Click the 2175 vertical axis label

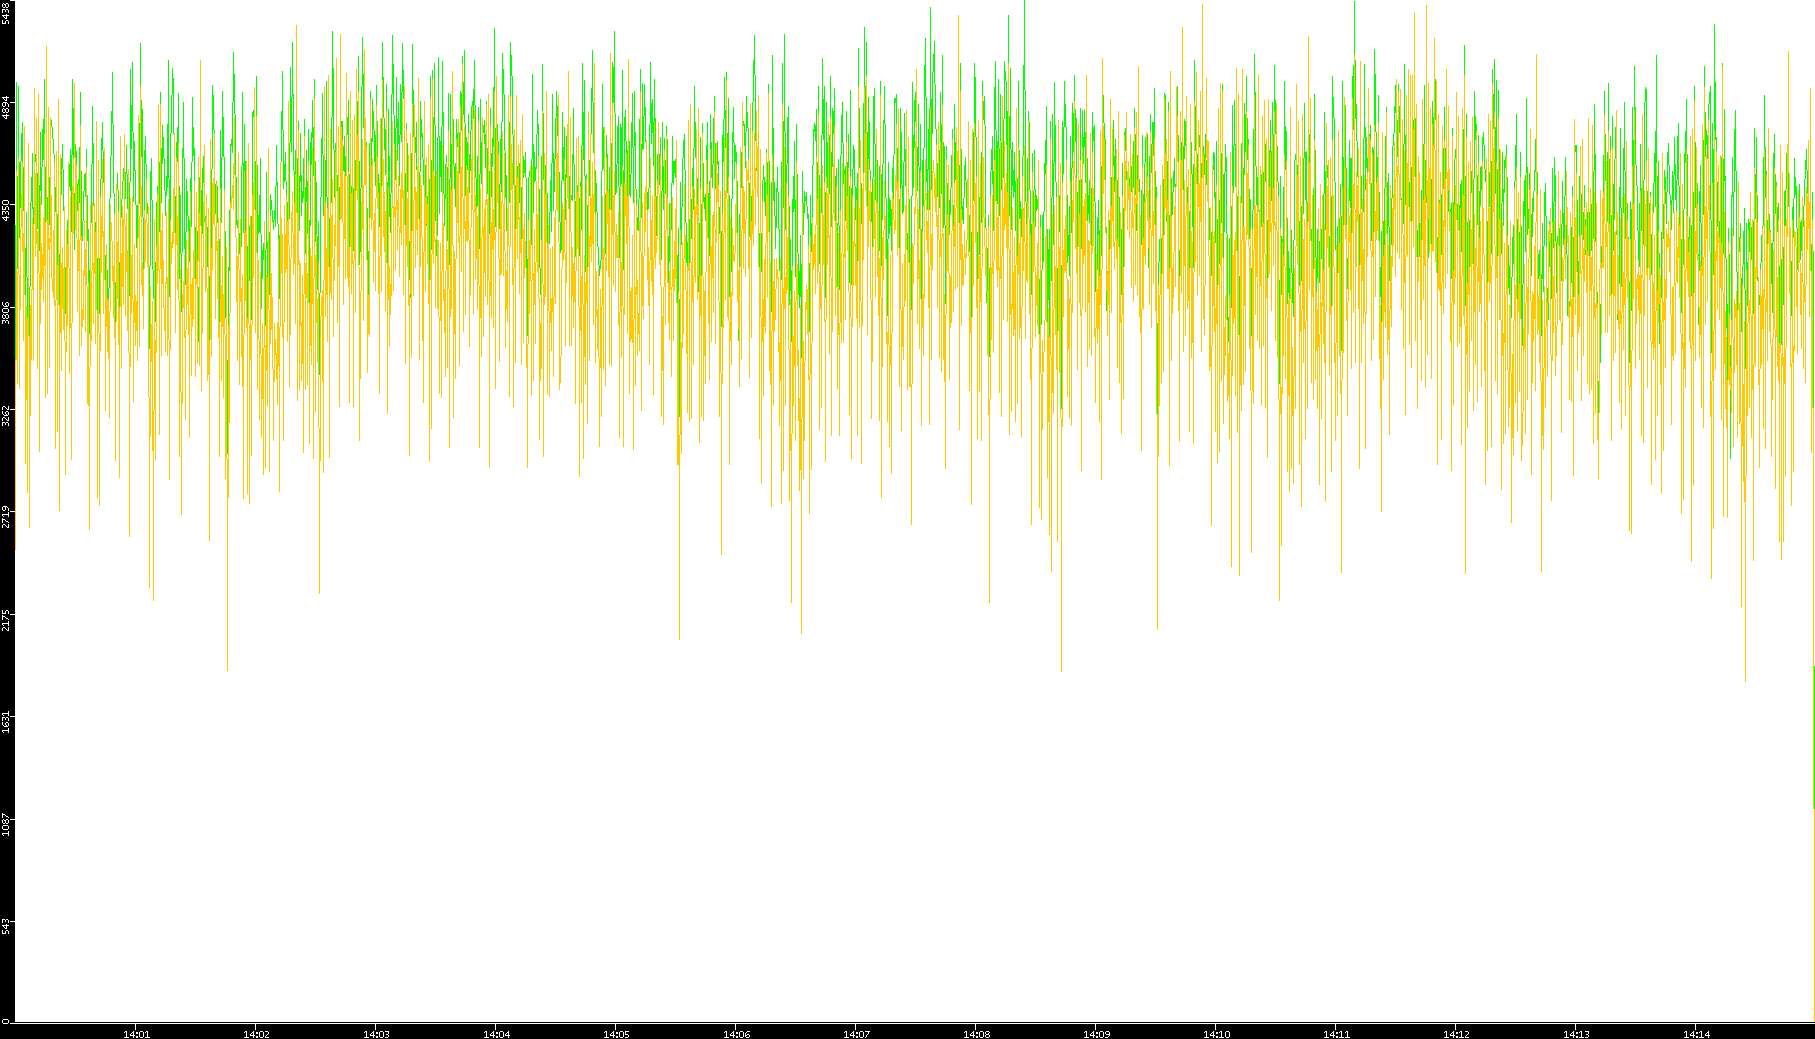coord(6,619)
